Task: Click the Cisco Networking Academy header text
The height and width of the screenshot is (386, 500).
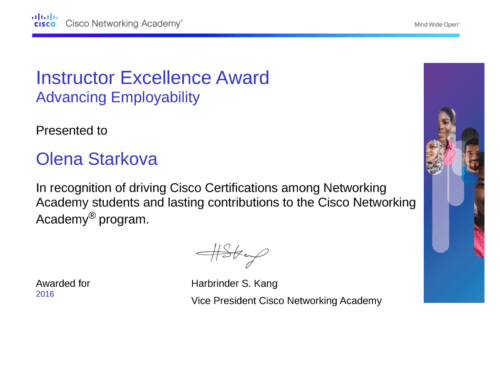Action: [124, 24]
